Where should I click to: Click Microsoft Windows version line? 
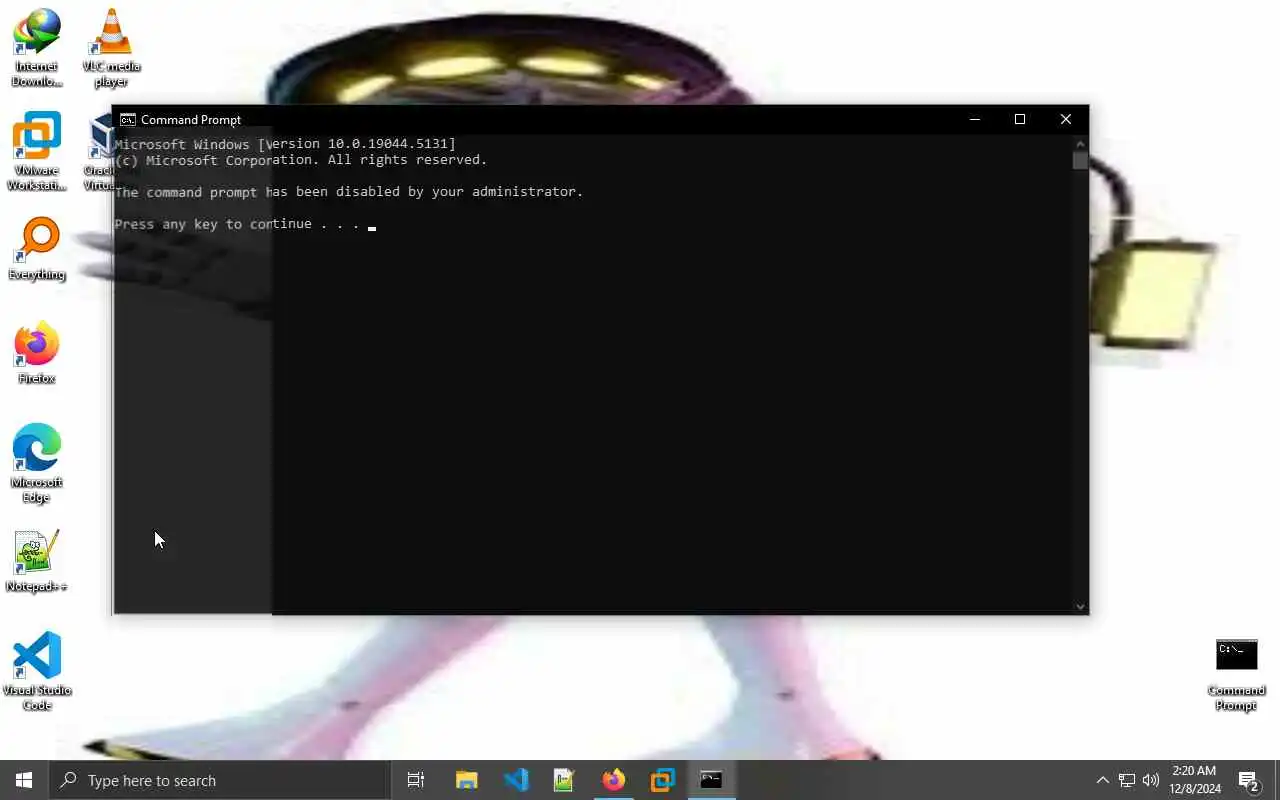pyautogui.click(x=285, y=144)
